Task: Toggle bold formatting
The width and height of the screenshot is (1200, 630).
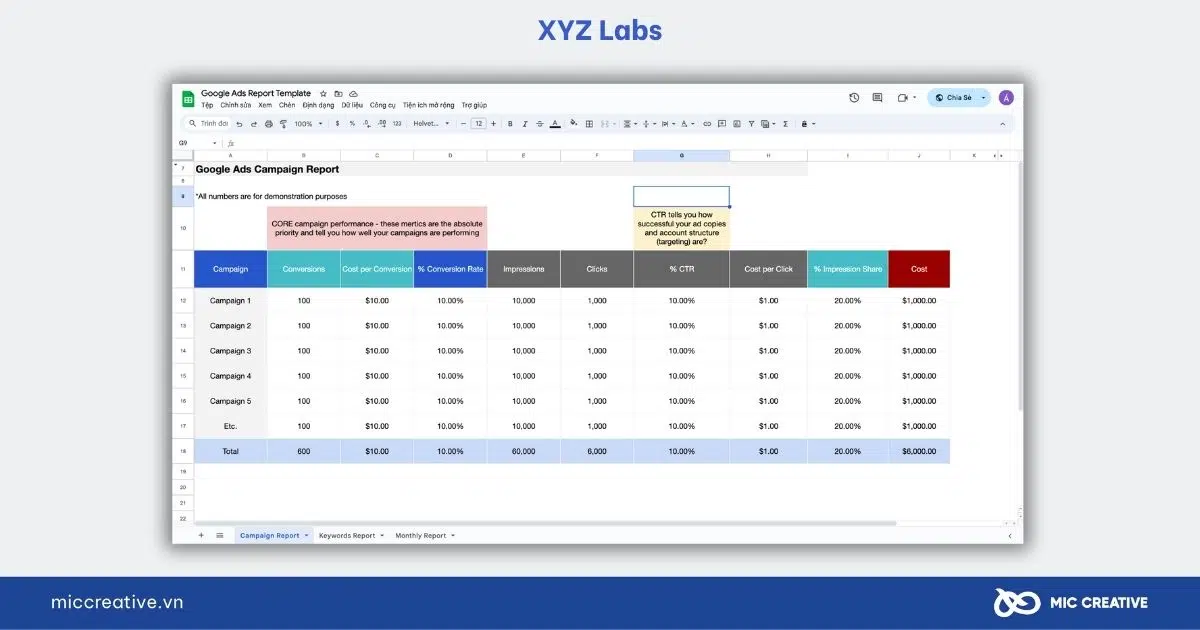Action: (x=510, y=124)
